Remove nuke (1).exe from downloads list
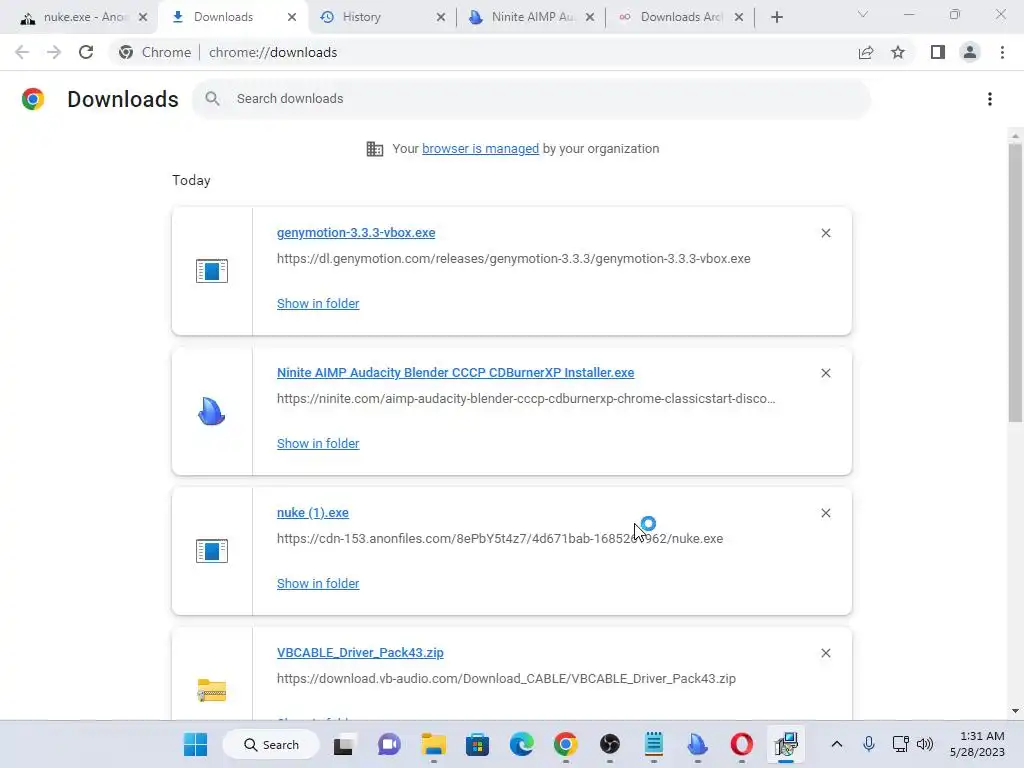The image size is (1024, 768). (x=825, y=513)
